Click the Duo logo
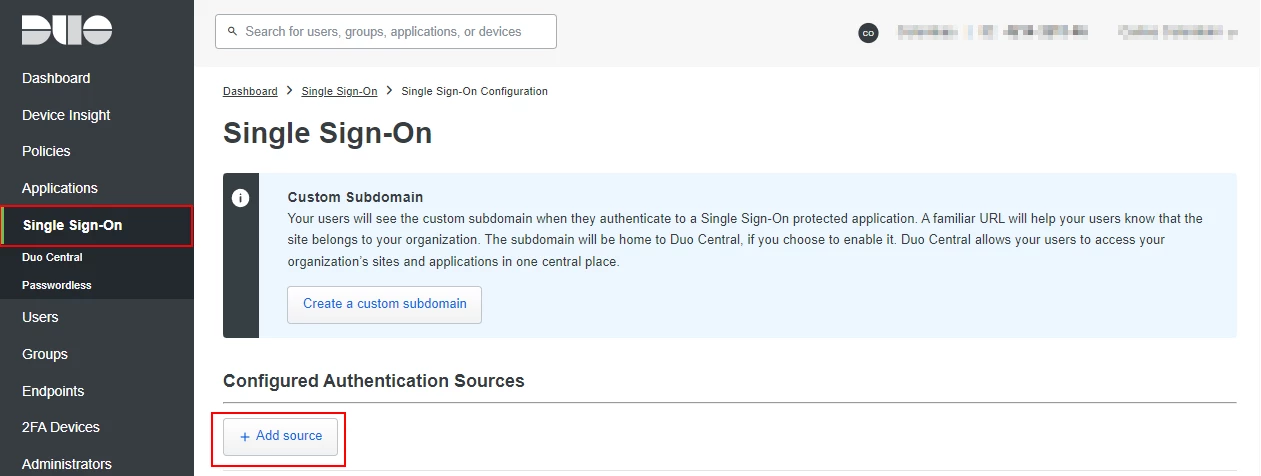Image resolution: width=1261 pixels, height=476 pixels. [x=67, y=30]
